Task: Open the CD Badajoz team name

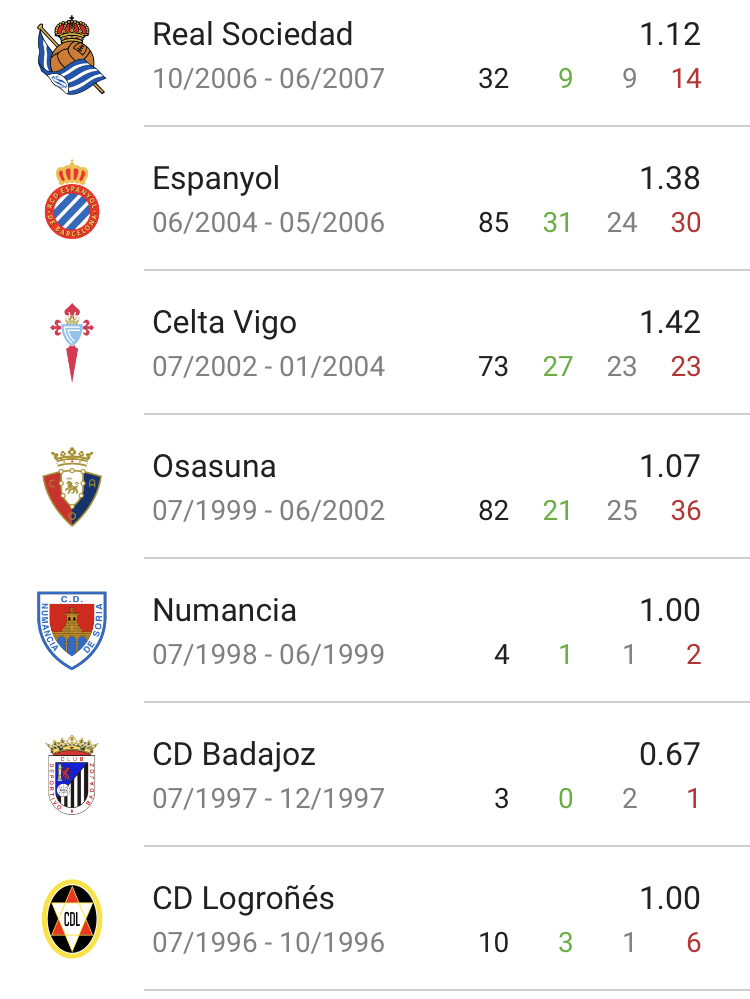Action: tap(234, 755)
